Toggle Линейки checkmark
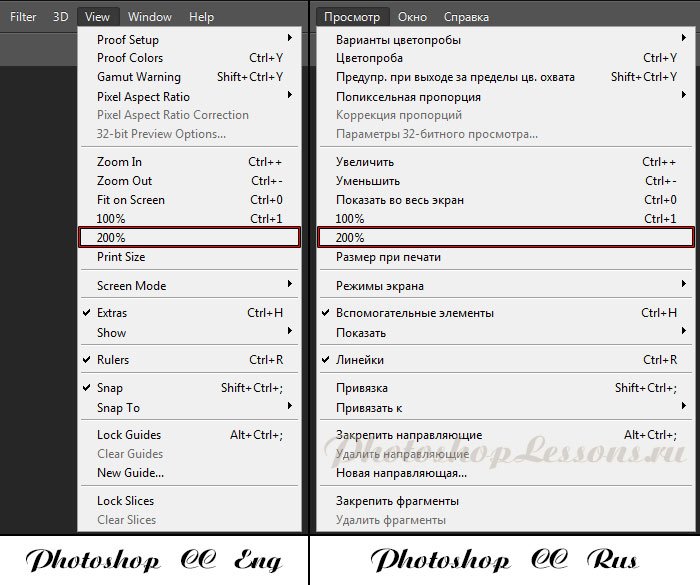 (x=506, y=359)
